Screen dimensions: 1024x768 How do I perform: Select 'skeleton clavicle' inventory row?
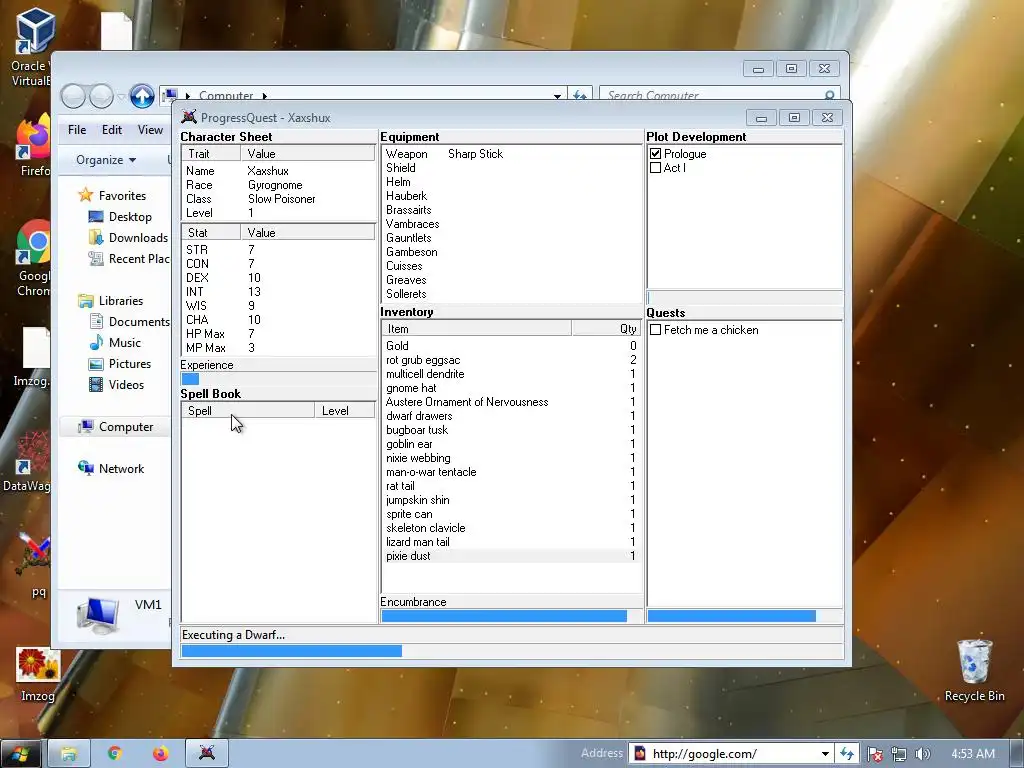tap(510, 528)
